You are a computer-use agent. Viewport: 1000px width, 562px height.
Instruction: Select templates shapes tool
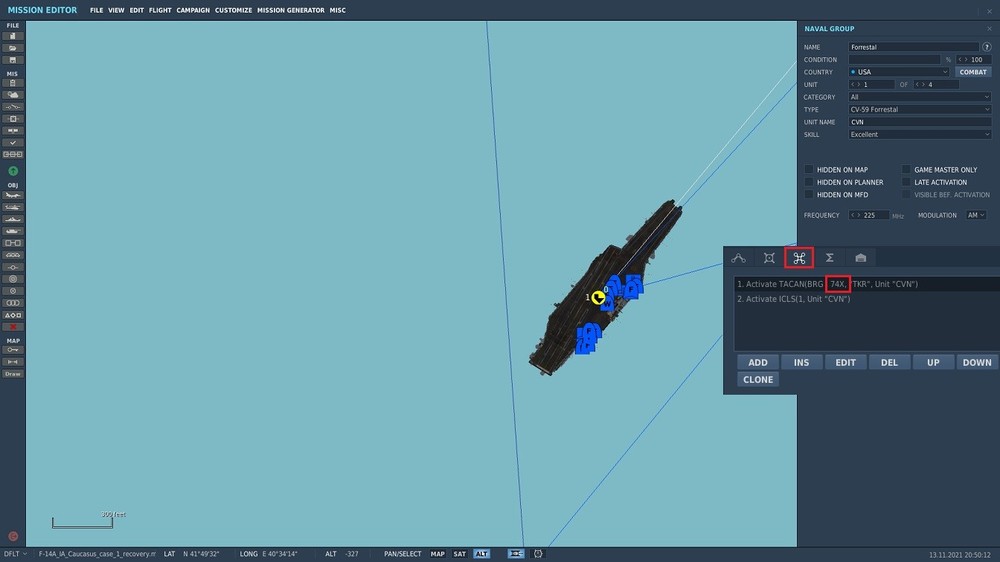tap(13, 315)
